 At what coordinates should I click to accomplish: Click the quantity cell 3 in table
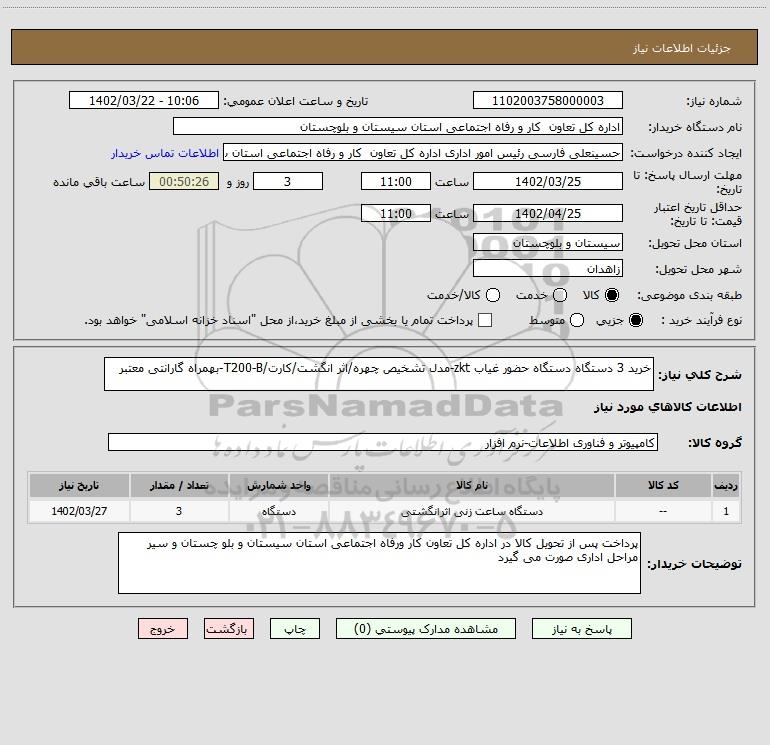[179, 511]
